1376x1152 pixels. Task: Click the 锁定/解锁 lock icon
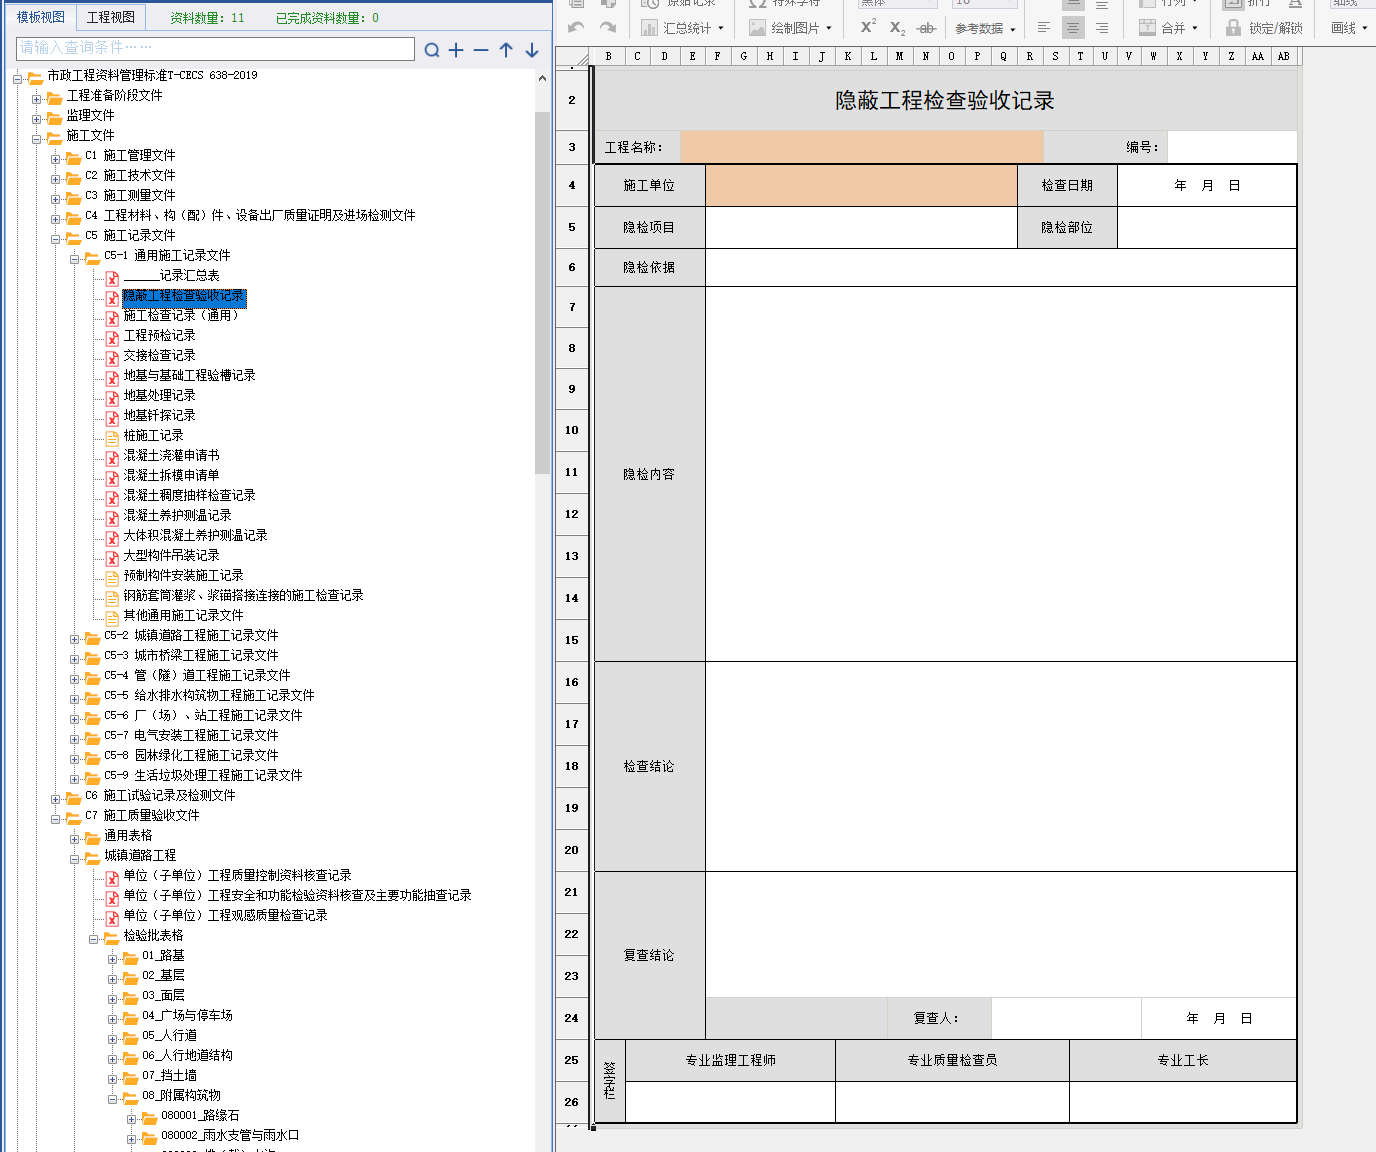[1234, 28]
